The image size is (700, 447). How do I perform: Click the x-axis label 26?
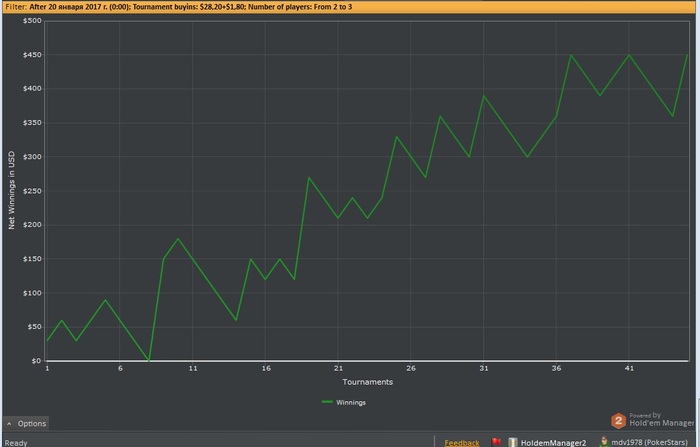411,368
